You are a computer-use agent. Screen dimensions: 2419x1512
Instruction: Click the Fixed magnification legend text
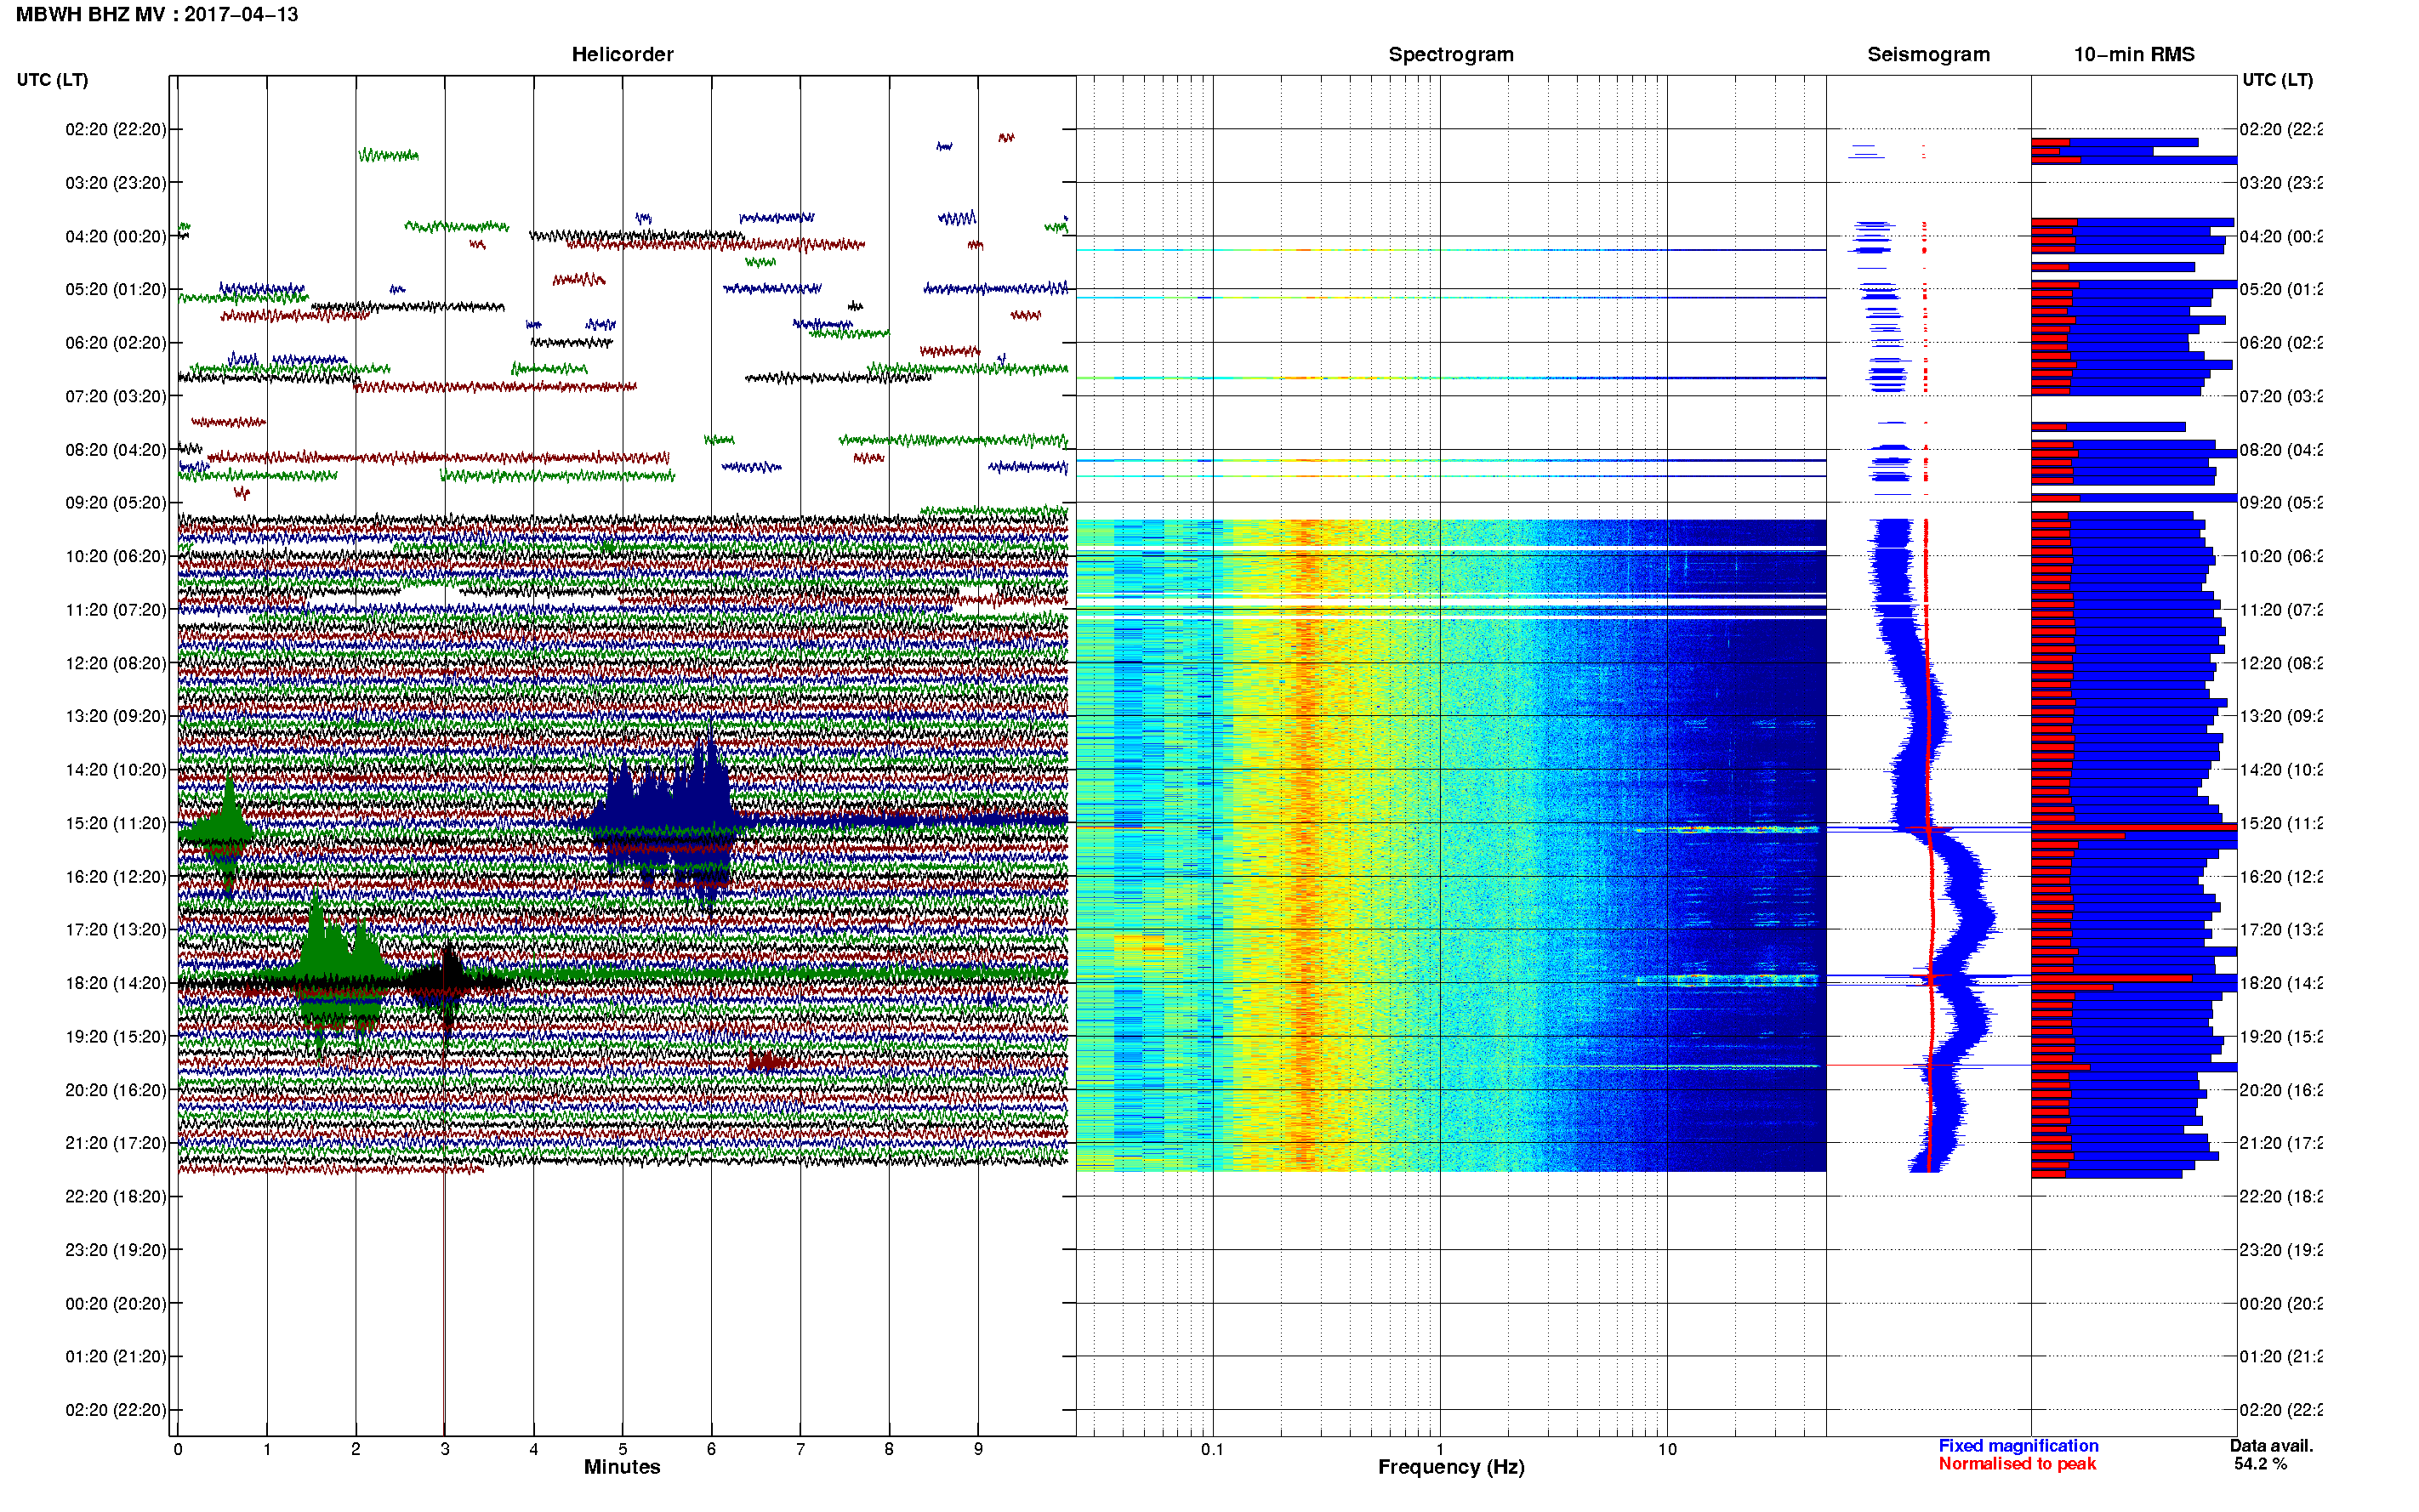tap(2018, 1446)
